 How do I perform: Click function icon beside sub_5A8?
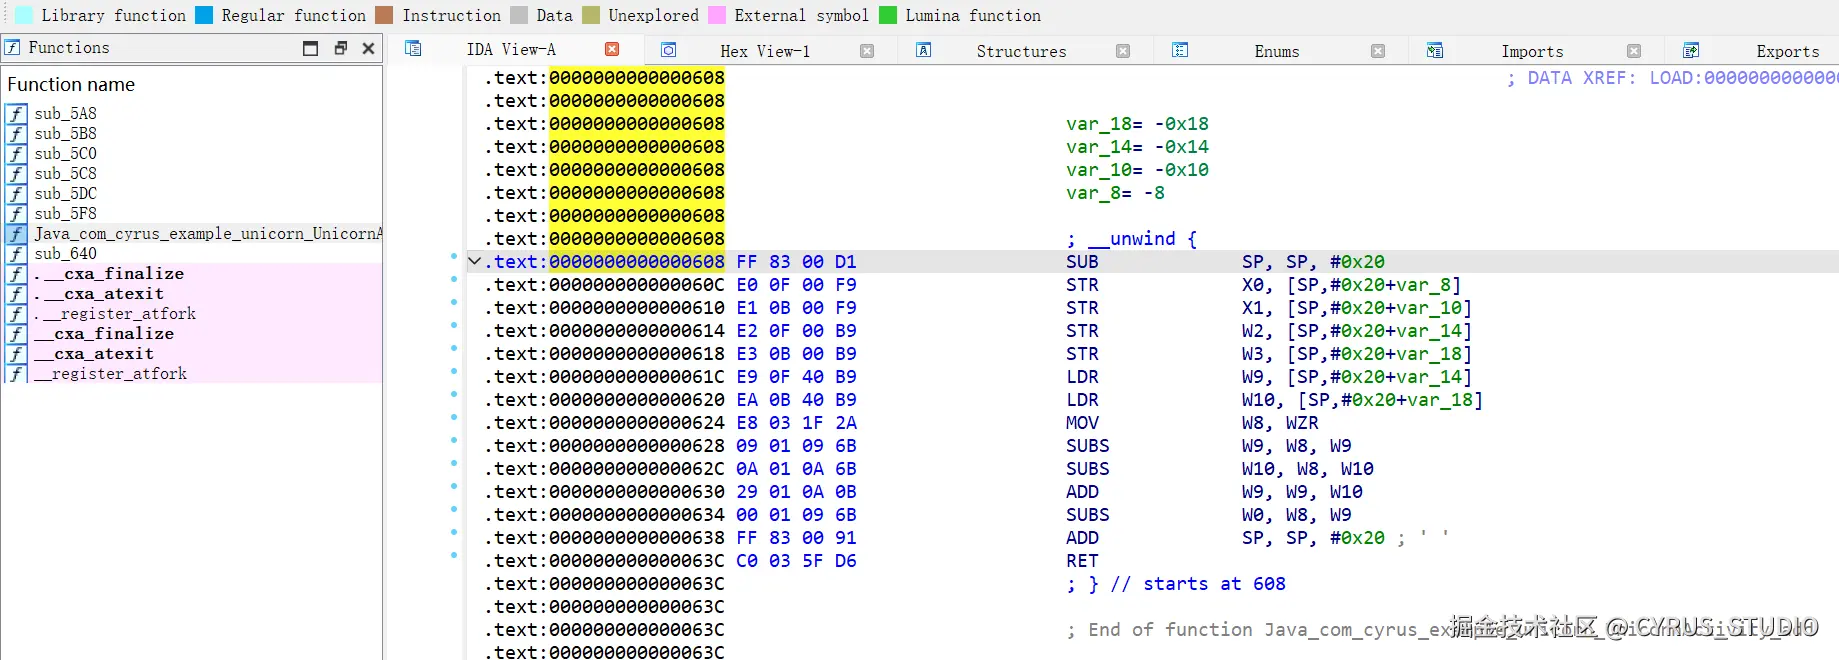(16, 114)
